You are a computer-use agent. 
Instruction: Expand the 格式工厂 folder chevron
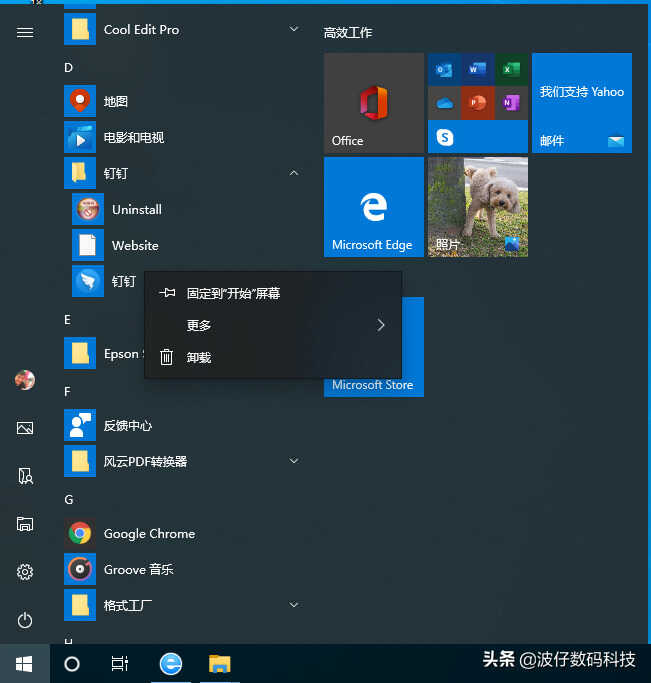tap(294, 605)
